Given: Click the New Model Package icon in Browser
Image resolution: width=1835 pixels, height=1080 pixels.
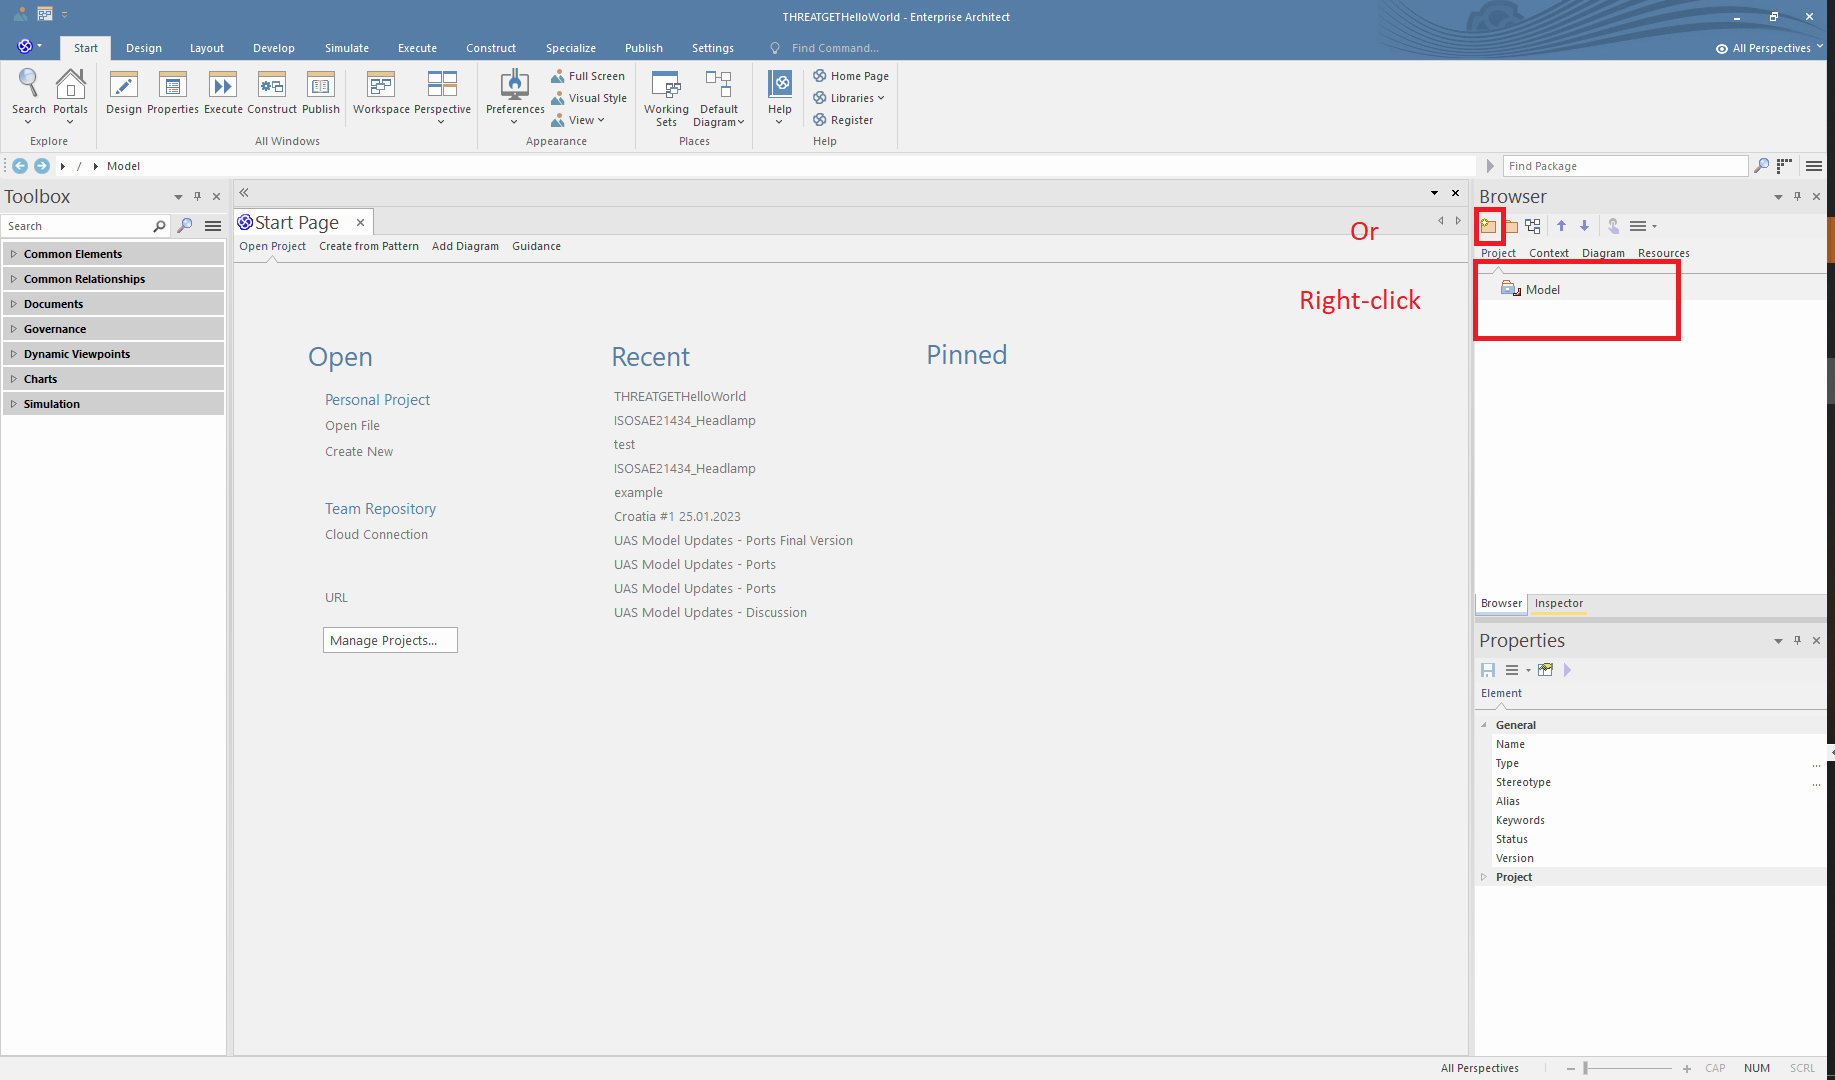Looking at the screenshot, I should (1489, 226).
